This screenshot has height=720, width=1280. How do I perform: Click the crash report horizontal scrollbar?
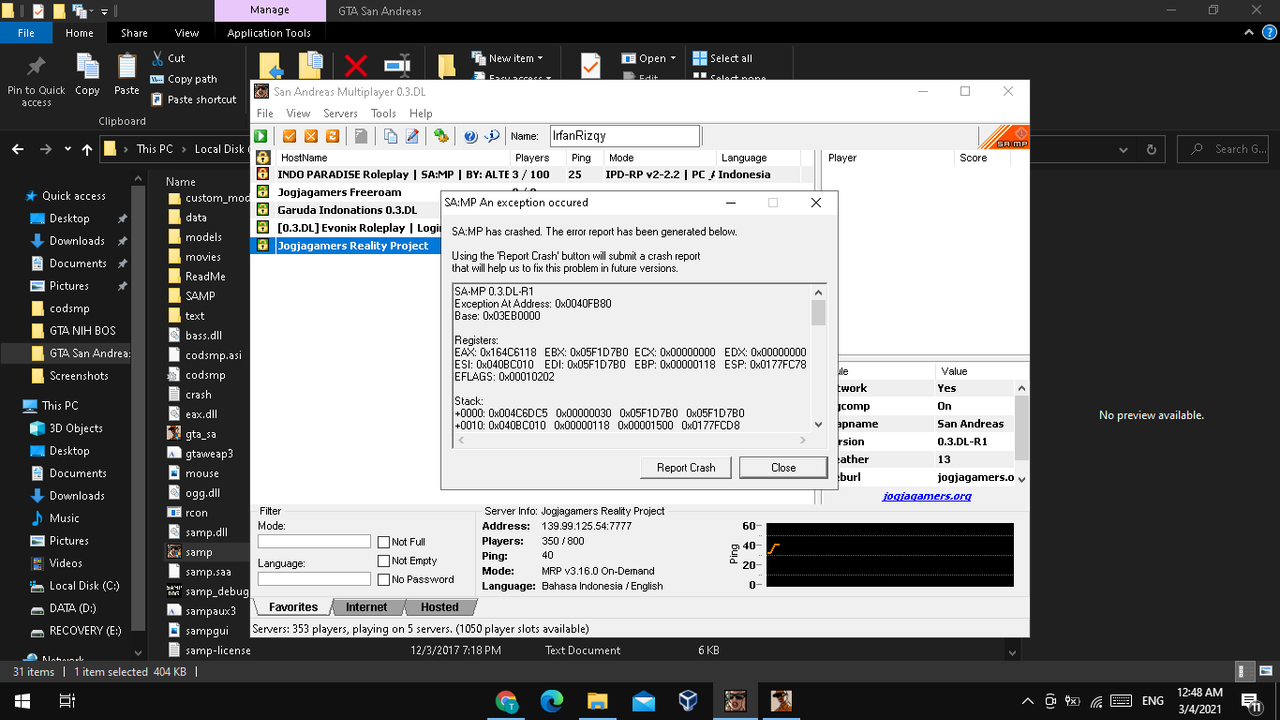click(x=631, y=440)
